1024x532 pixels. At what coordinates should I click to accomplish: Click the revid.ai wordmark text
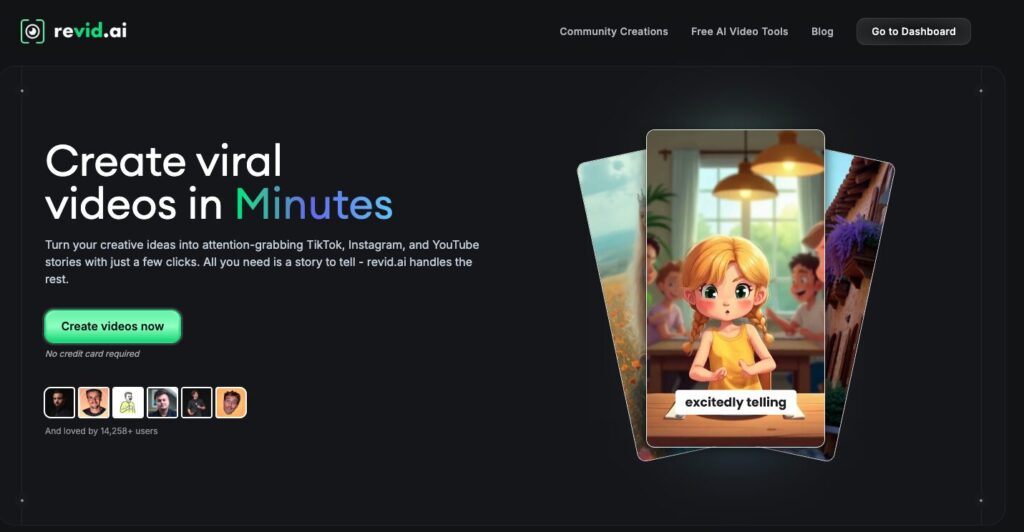click(90, 31)
